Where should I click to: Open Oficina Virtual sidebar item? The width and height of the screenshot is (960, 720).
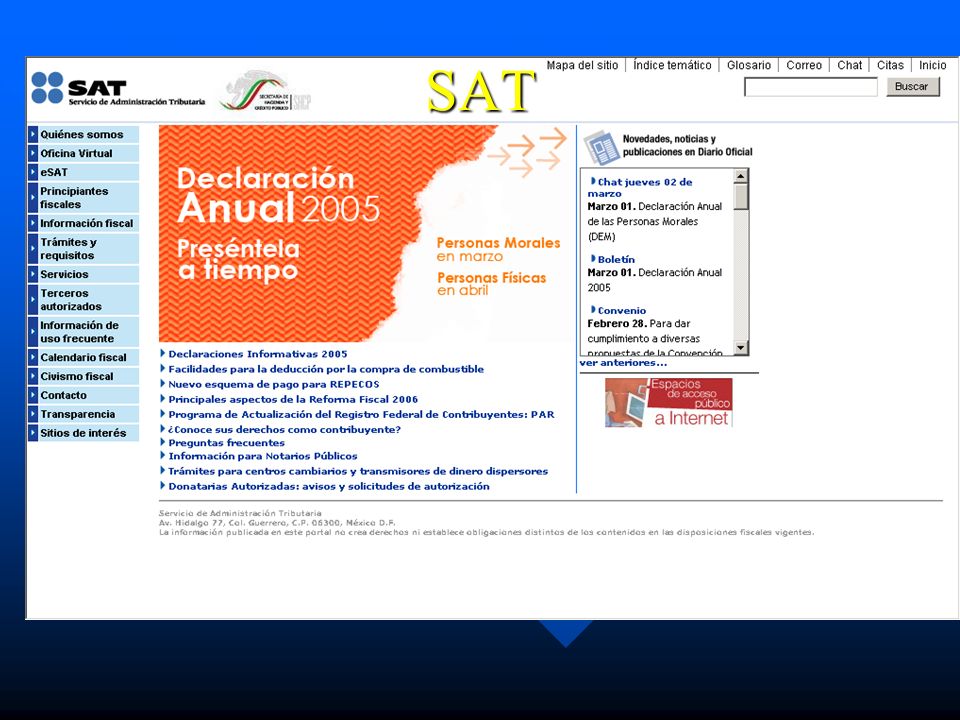[84, 153]
